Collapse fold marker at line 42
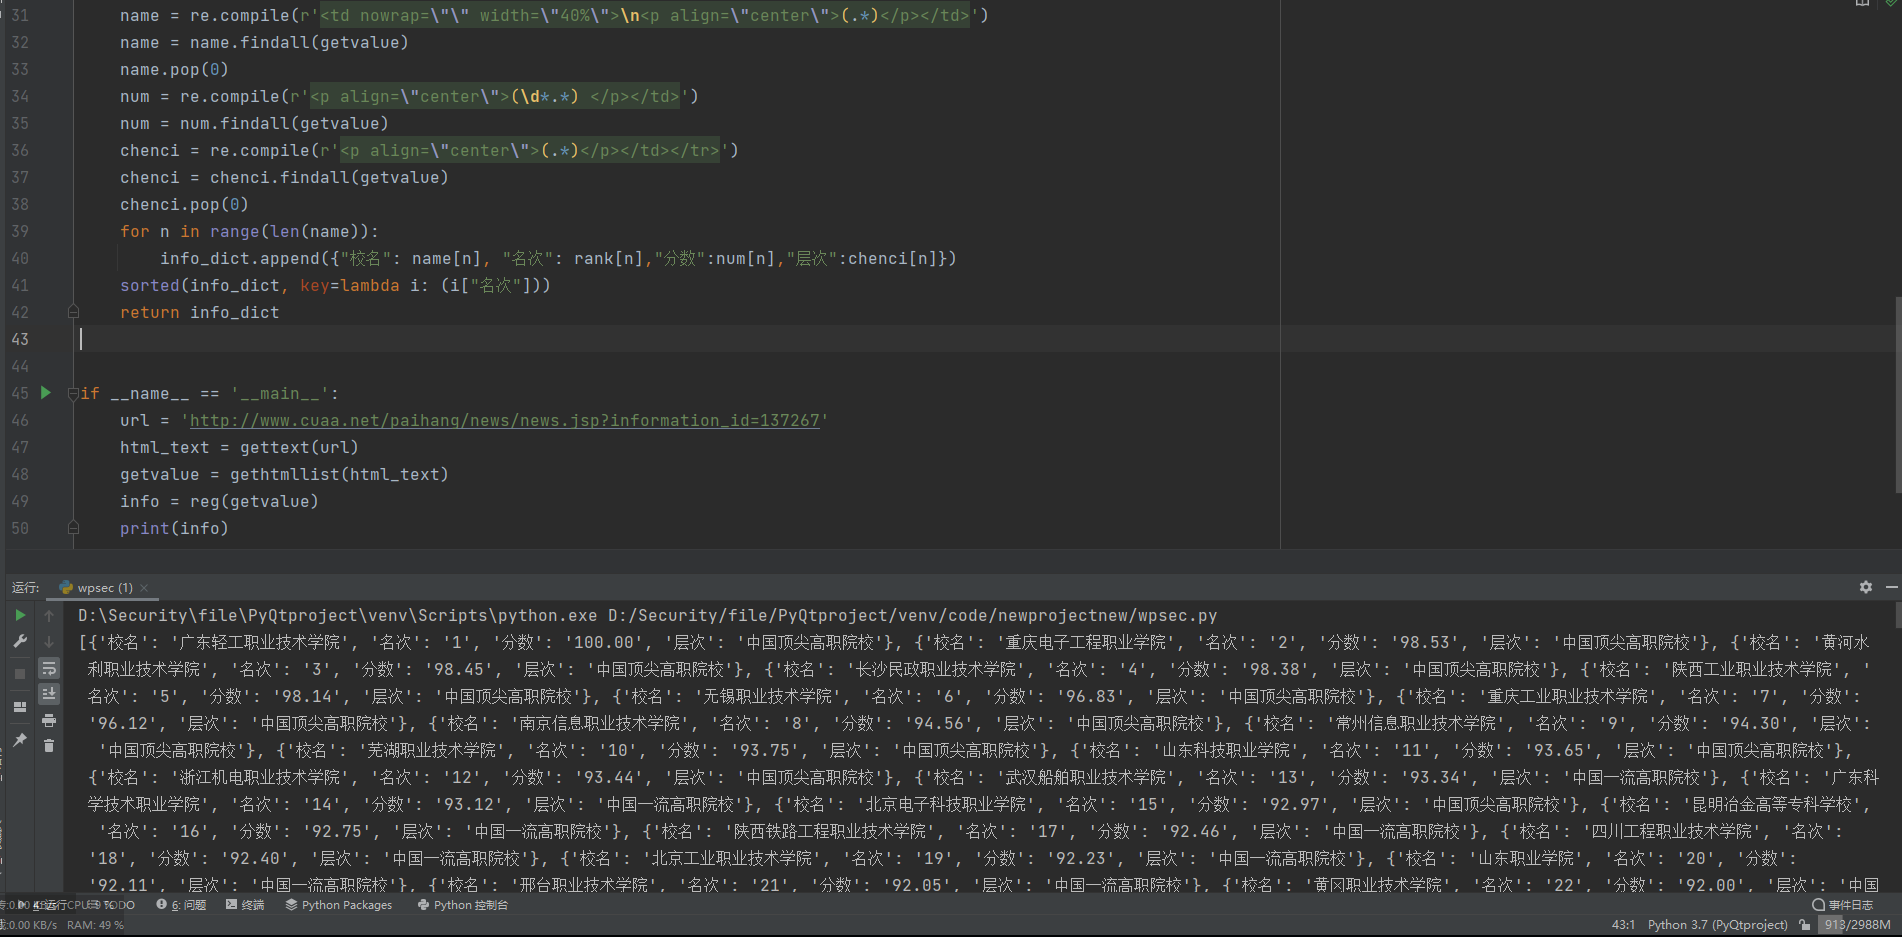Image resolution: width=1902 pixels, height=937 pixels. (73, 312)
